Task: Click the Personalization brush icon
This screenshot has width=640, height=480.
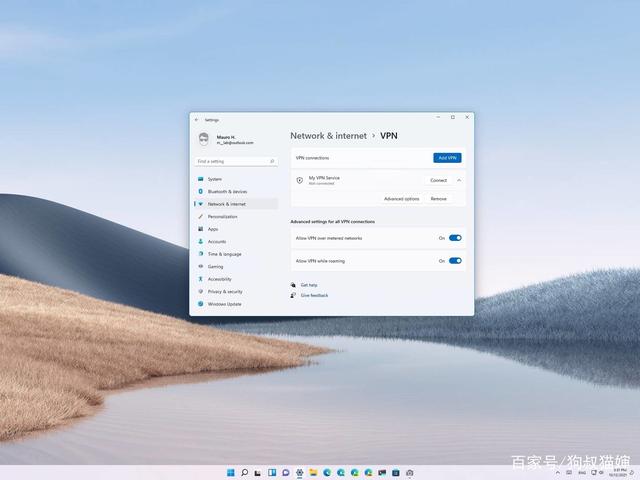Action: (200, 216)
